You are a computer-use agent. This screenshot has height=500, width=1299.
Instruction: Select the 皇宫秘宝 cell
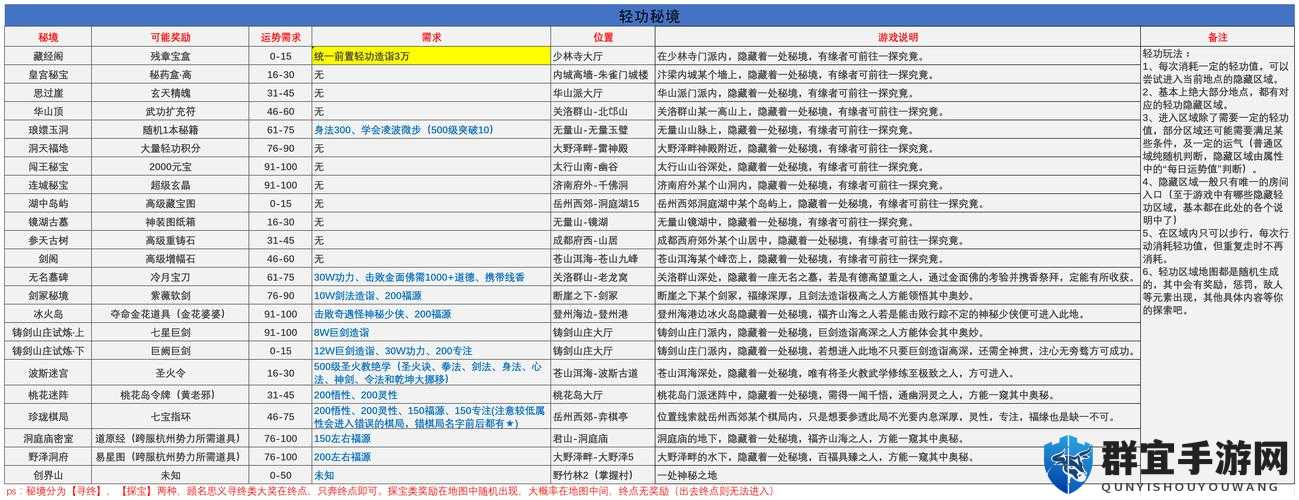point(49,74)
